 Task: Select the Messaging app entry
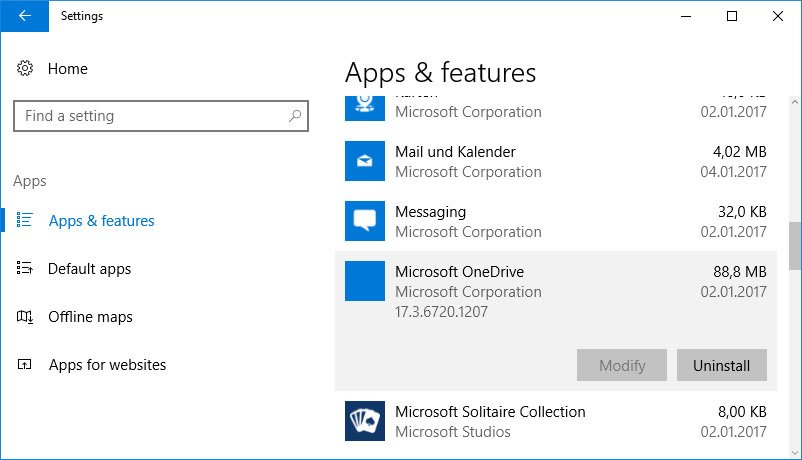coord(555,221)
